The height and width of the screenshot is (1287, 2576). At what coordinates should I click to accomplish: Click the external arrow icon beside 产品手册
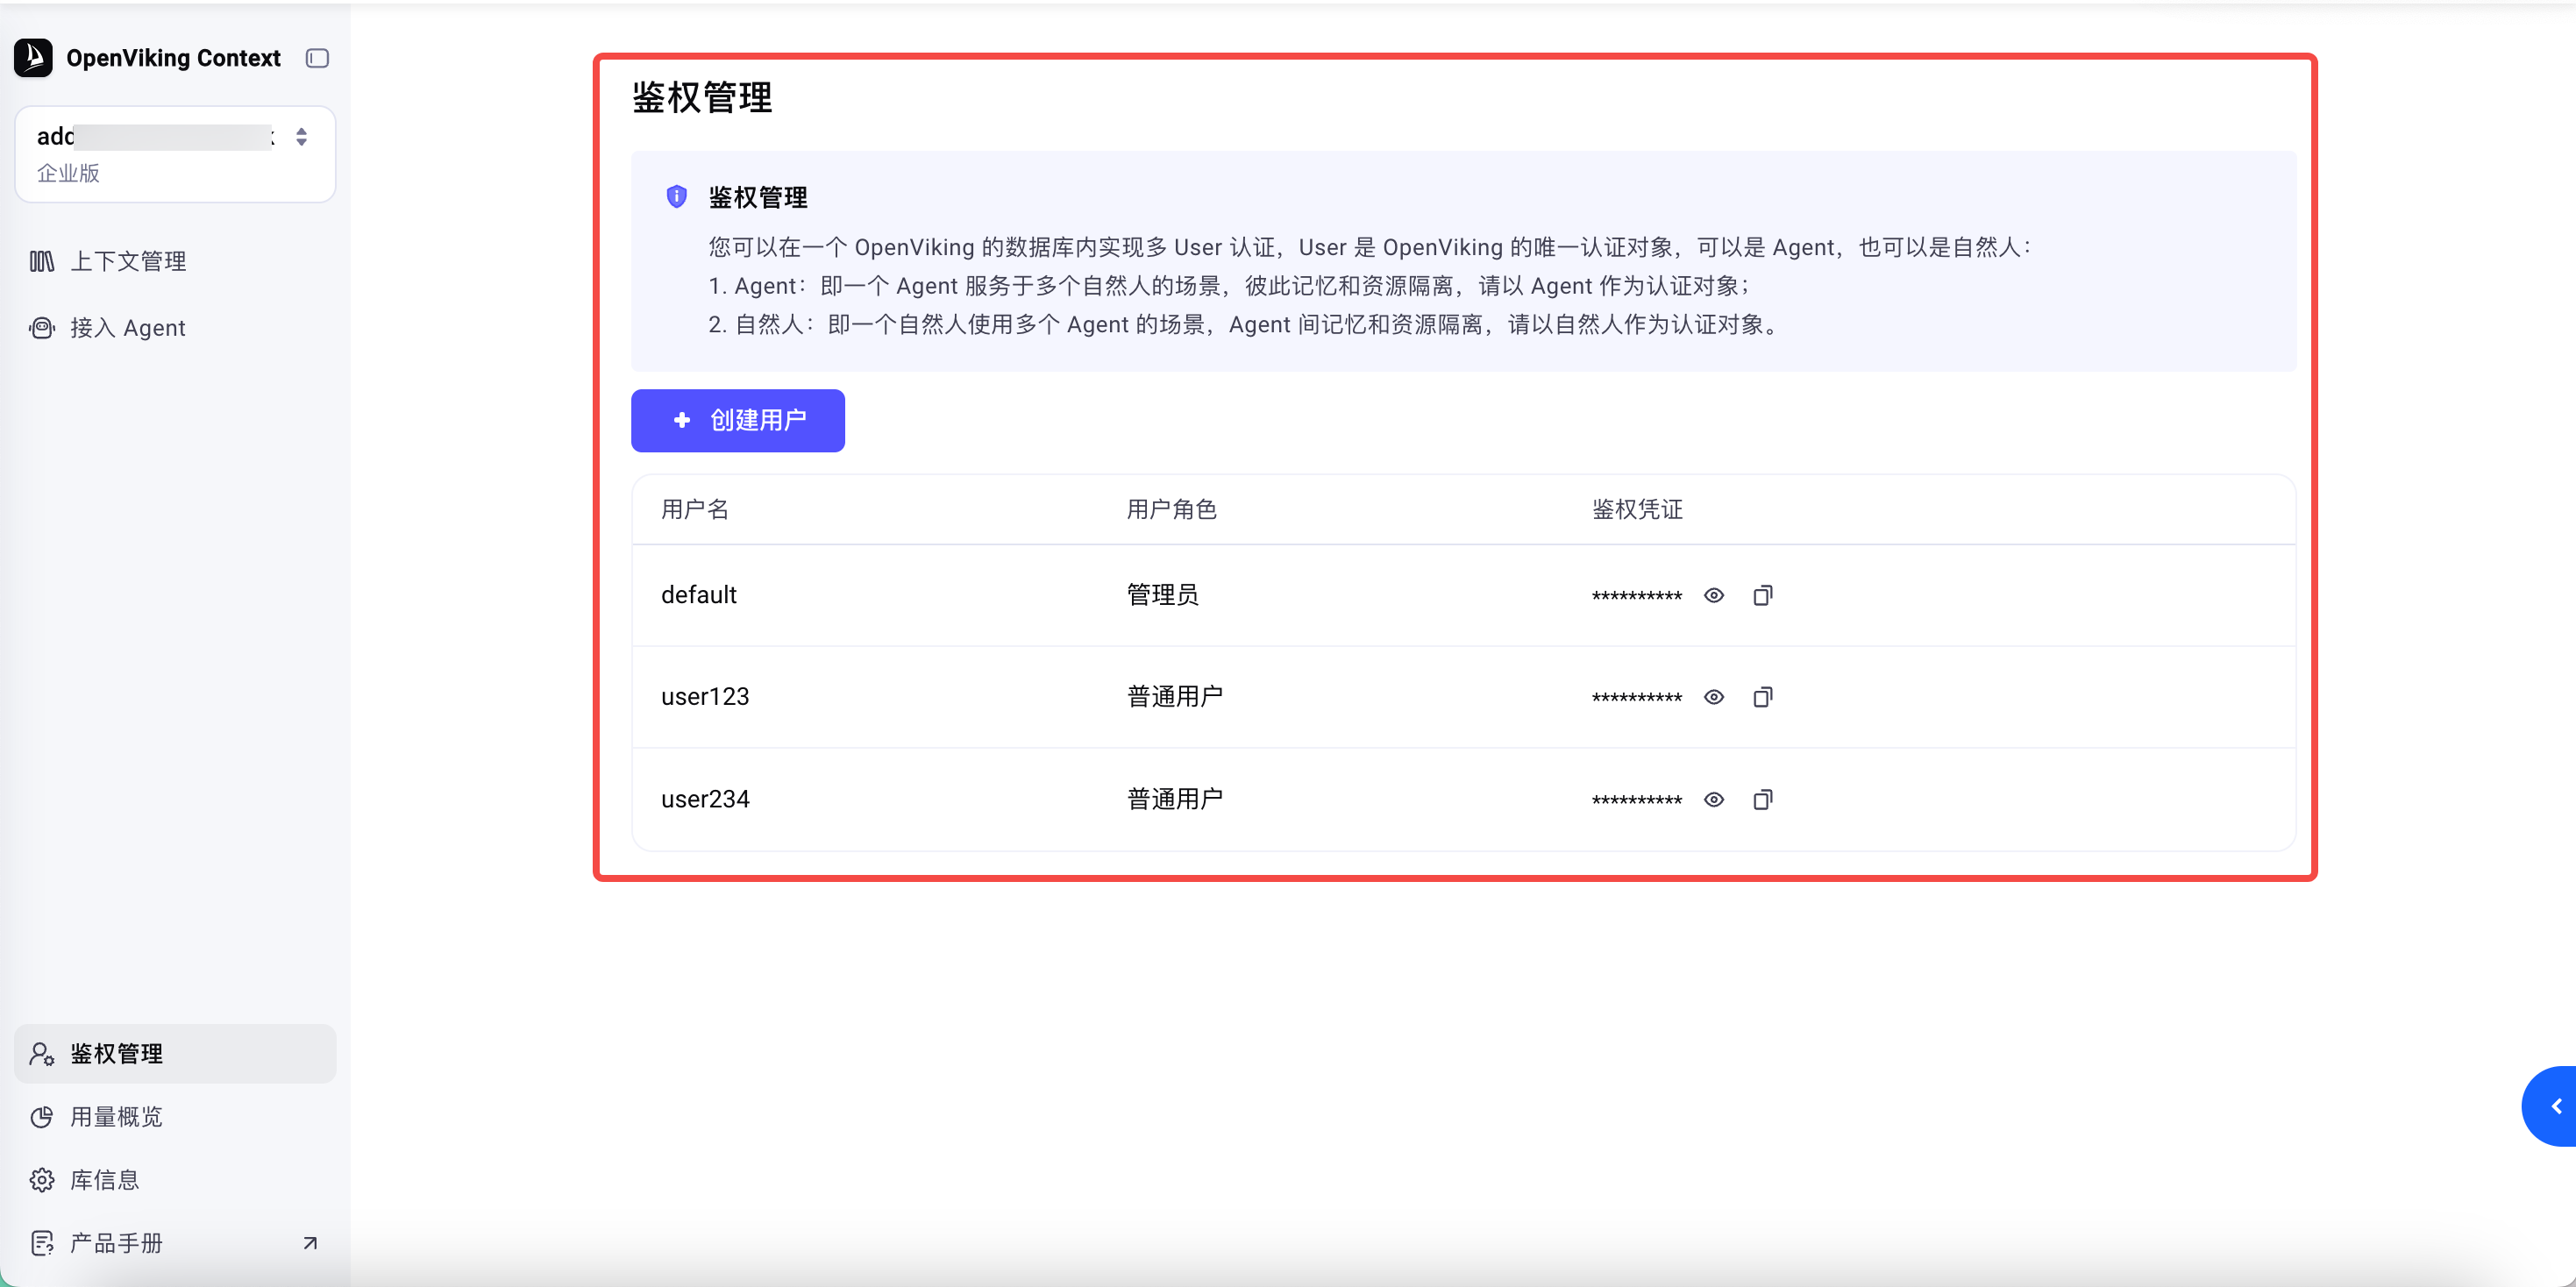click(310, 1243)
